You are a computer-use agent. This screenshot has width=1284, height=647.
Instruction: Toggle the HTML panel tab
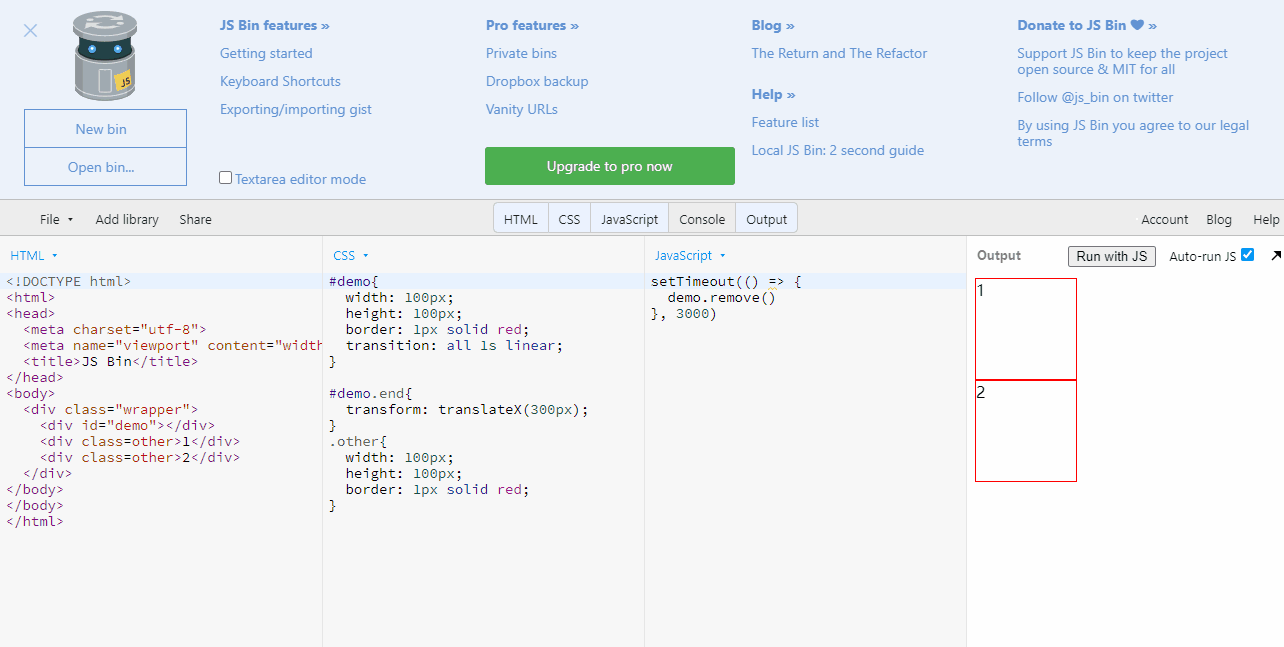coord(520,219)
